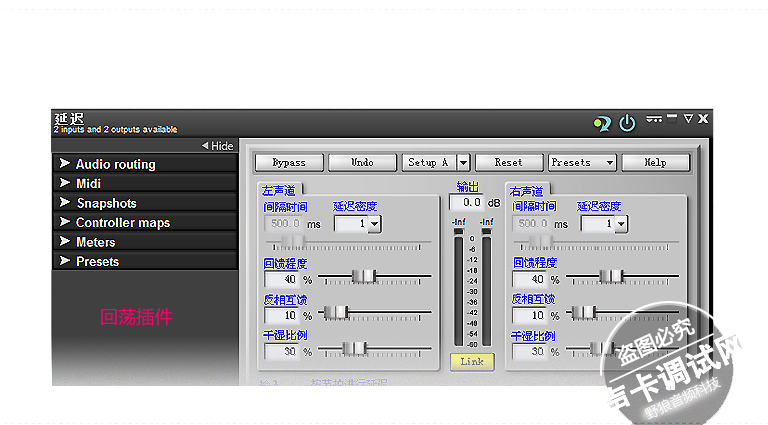This screenshot has width=768, height=425.
Task: Open the Setup A dropdown arrow
Action: 463,163
